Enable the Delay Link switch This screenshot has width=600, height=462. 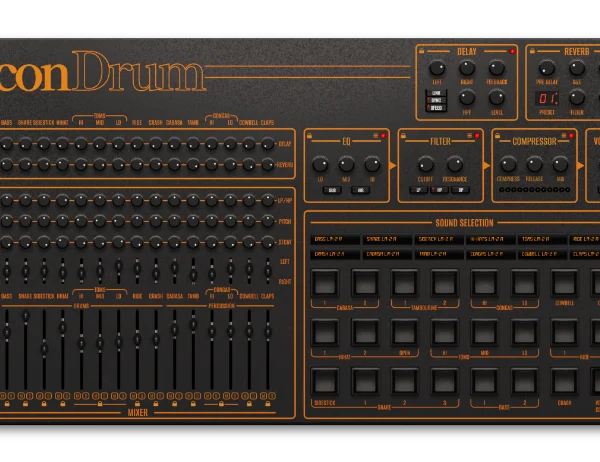pyautogui.click(x=436, y=93)
